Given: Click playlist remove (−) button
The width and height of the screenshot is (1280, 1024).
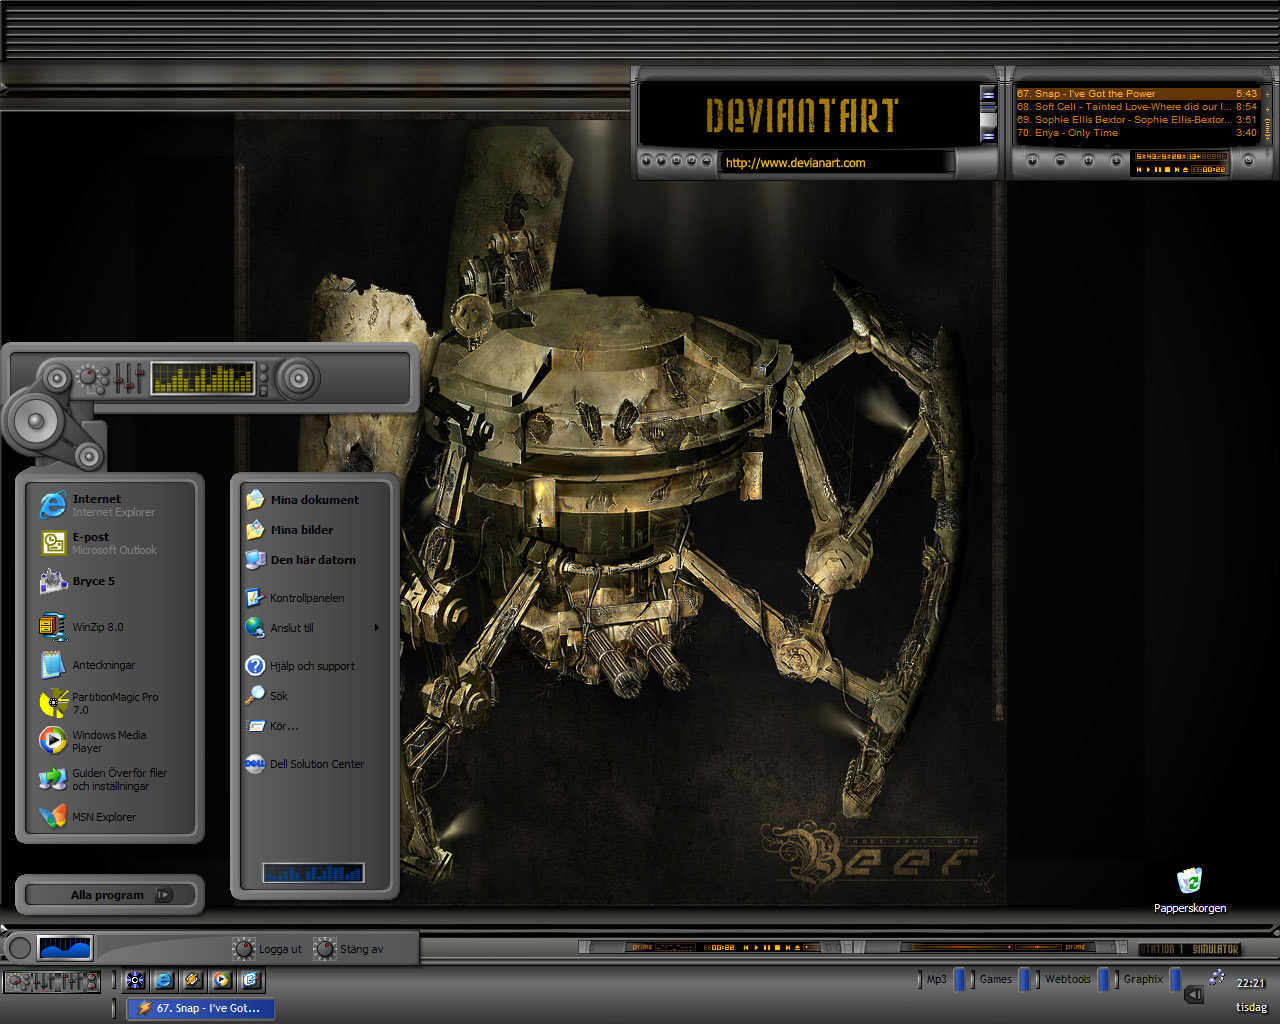Looking at the screenshot, I should [x=1061, y=160].
